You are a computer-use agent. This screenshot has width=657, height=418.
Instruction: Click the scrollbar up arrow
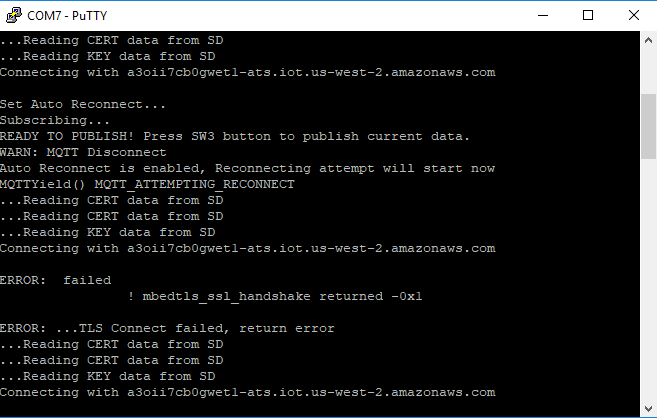(x=648, y=40)
